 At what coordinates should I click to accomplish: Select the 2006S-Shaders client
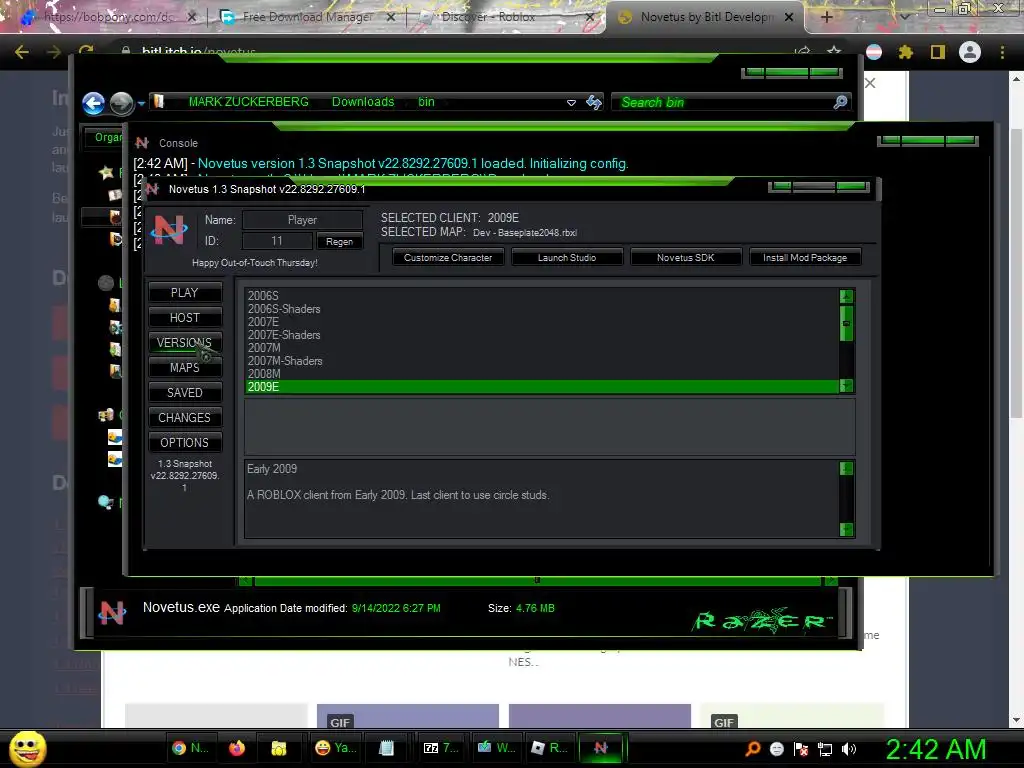[541, 309]
